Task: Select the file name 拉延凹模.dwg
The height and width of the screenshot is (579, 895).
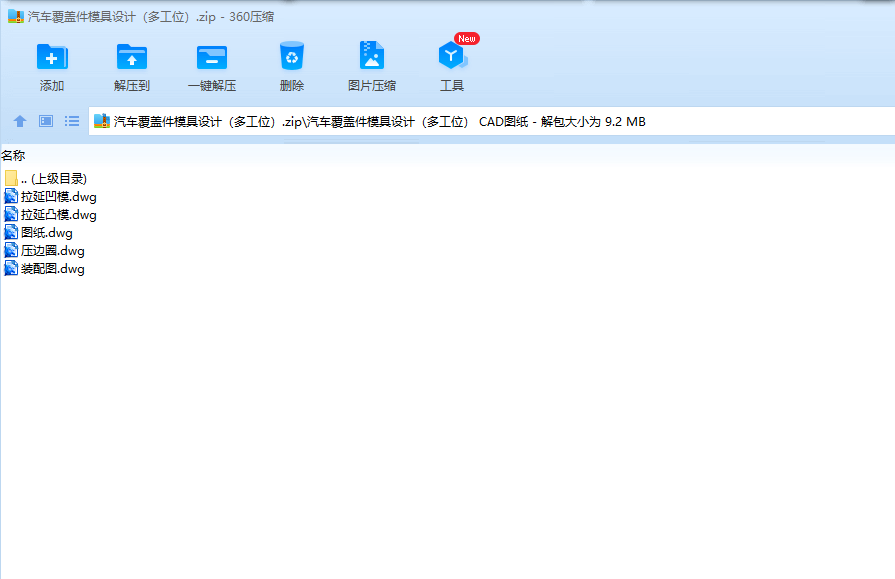Action: coord(59,197)
